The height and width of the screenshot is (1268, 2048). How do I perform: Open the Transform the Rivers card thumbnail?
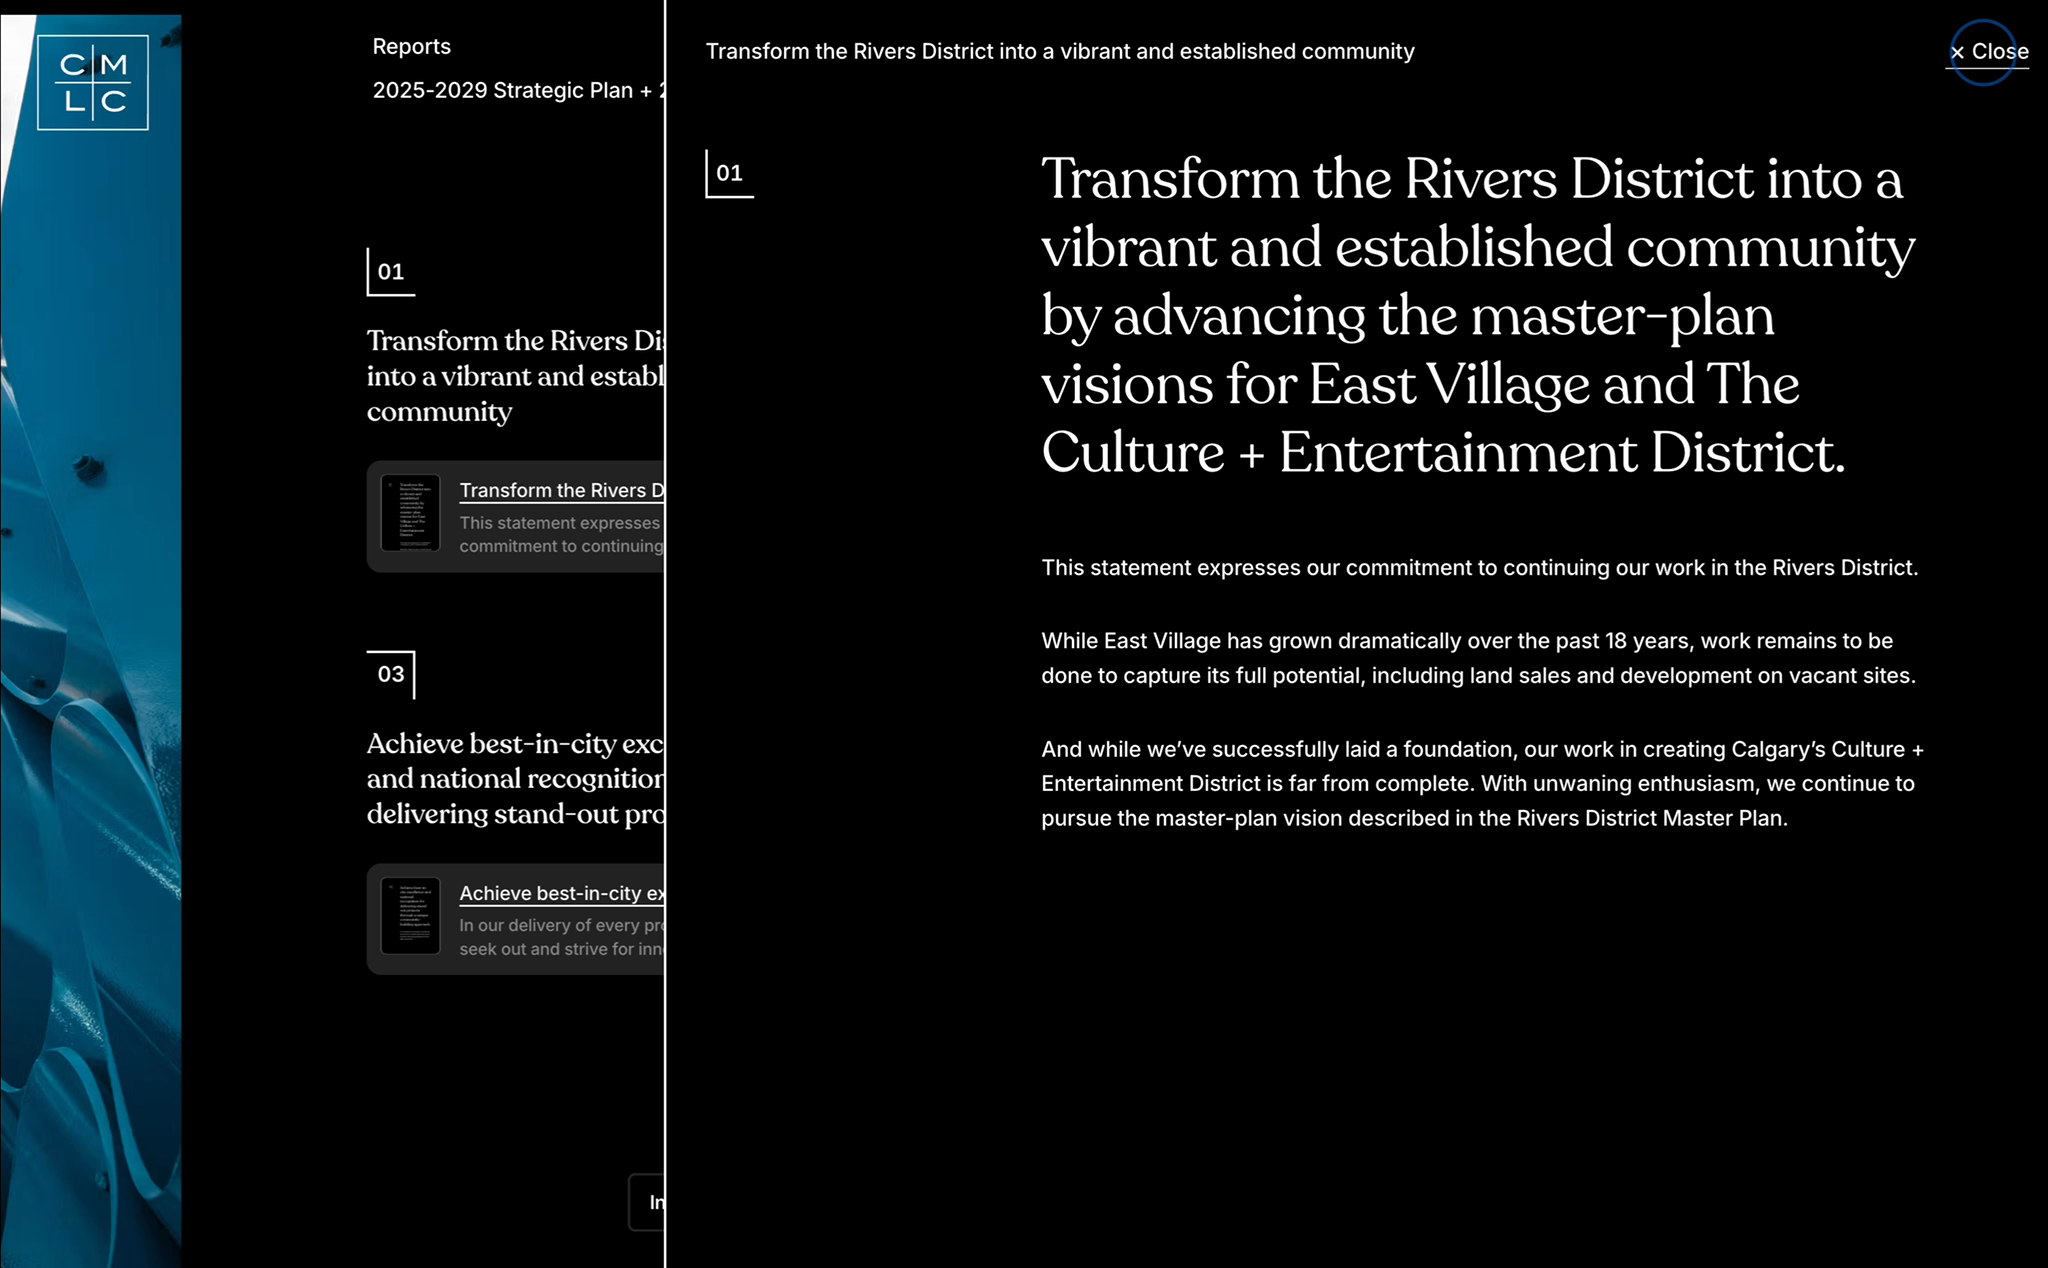coord(410,513)
